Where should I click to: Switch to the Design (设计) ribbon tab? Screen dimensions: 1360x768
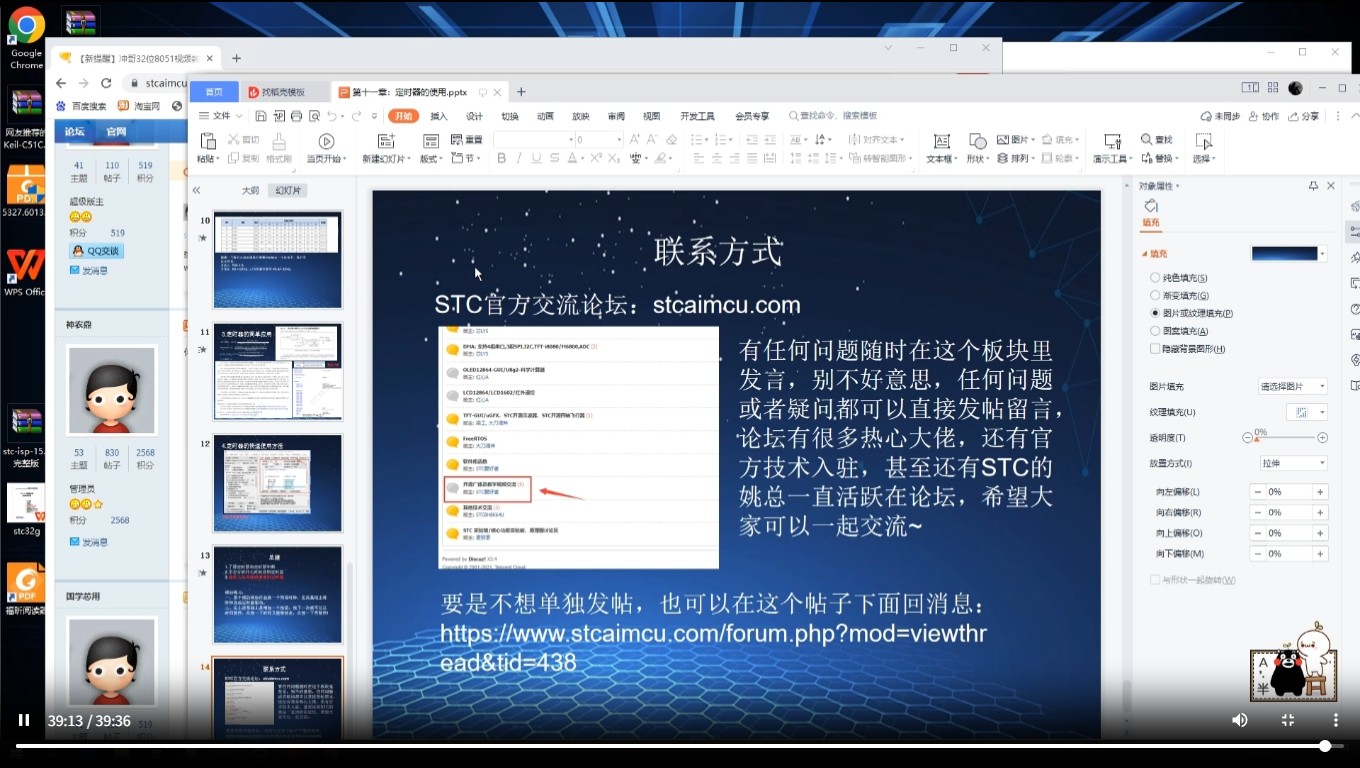(x=474, y=116)
